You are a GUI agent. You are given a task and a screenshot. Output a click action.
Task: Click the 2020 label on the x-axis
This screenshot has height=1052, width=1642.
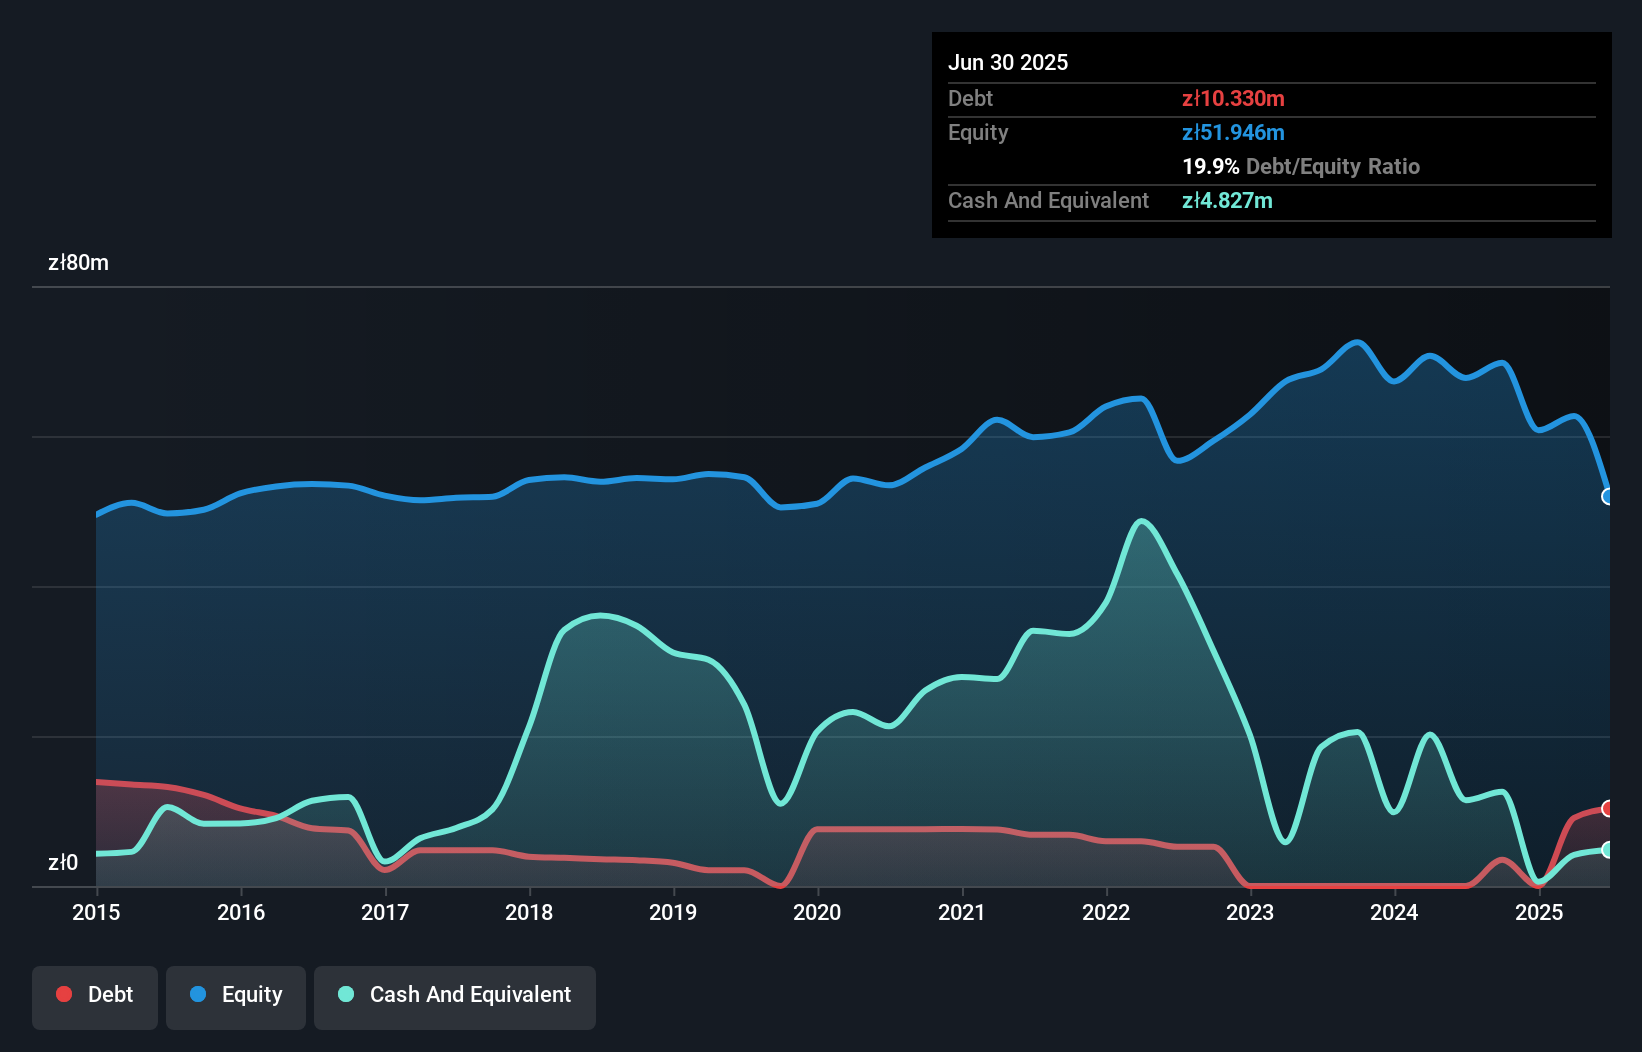click(818, 912)
